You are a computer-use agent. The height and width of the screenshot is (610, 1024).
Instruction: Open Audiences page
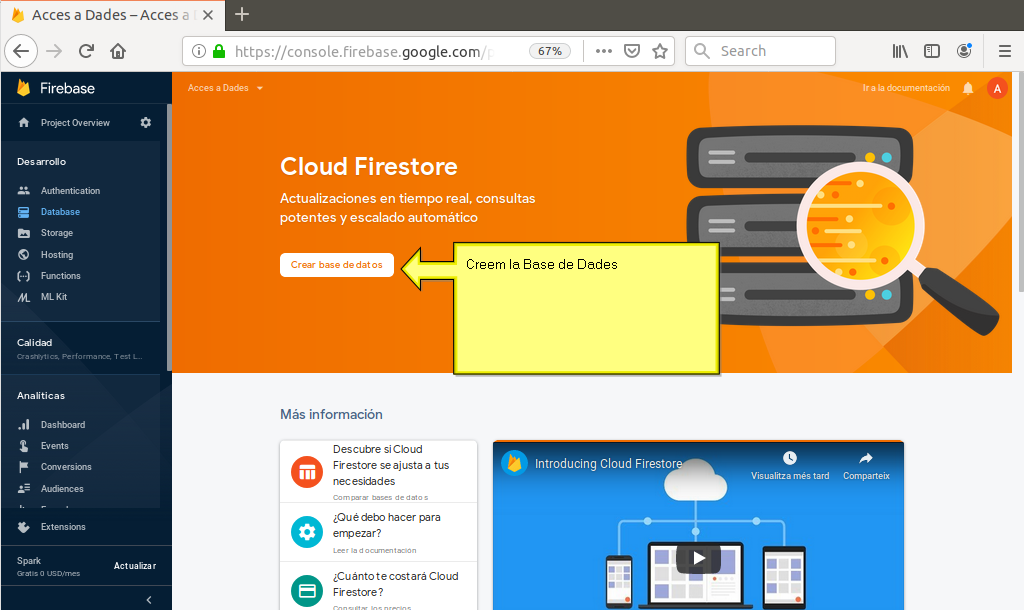(62, 489)
